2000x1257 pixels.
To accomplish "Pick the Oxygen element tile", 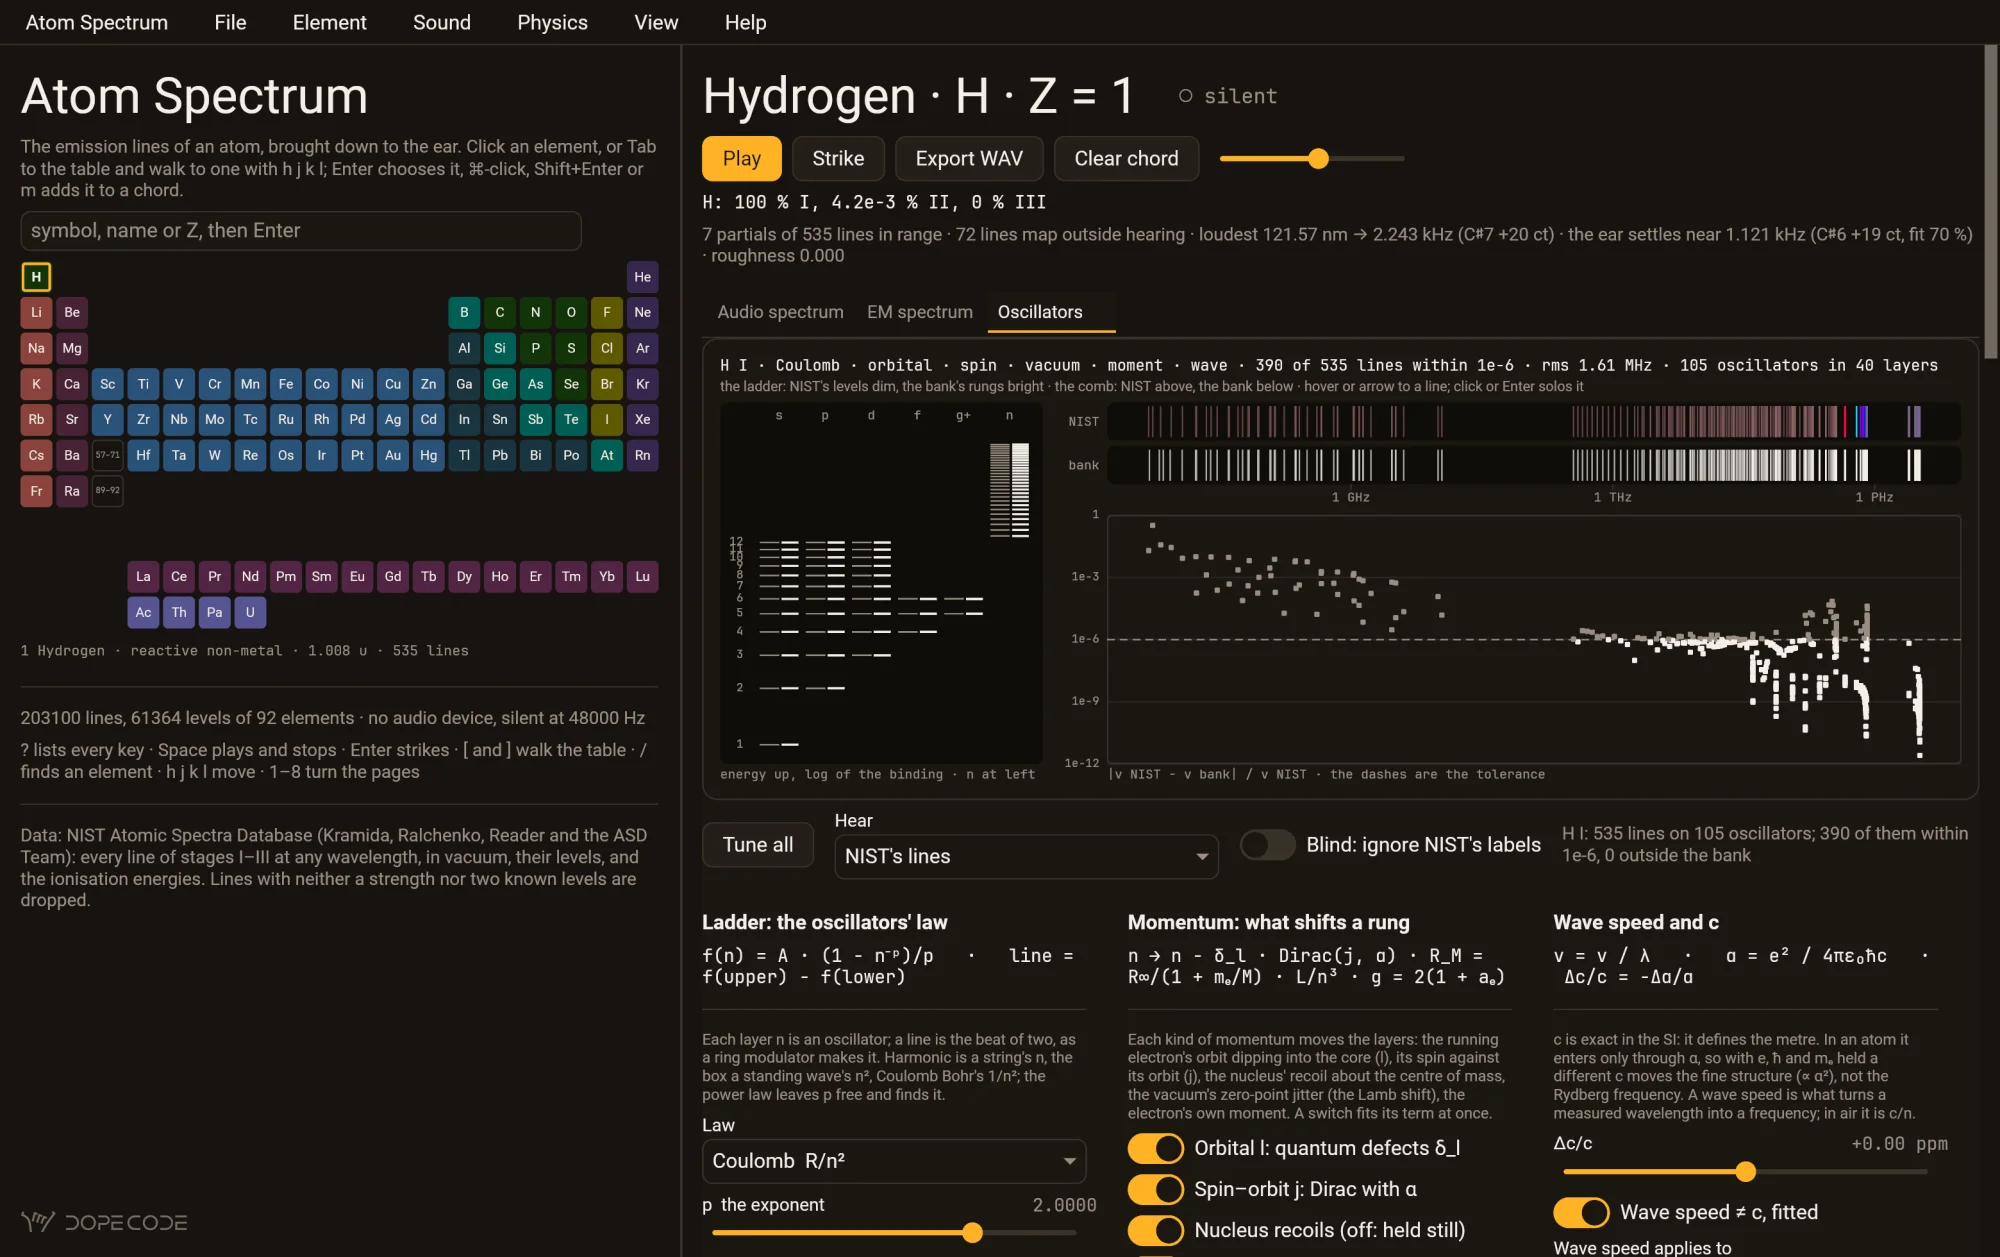I will click(x=571, y=312).
